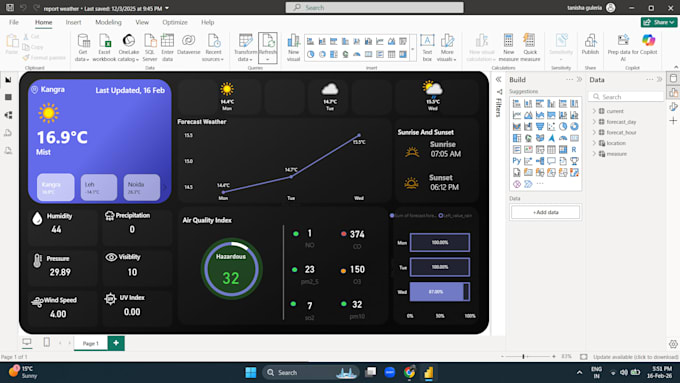Expand the current table

click(594, 111)
